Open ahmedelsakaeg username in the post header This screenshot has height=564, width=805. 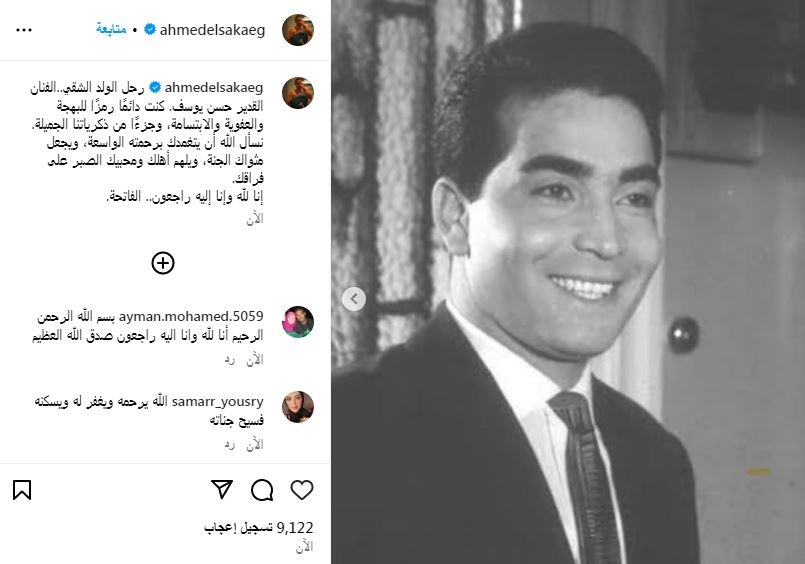click(x=213, y=30)
